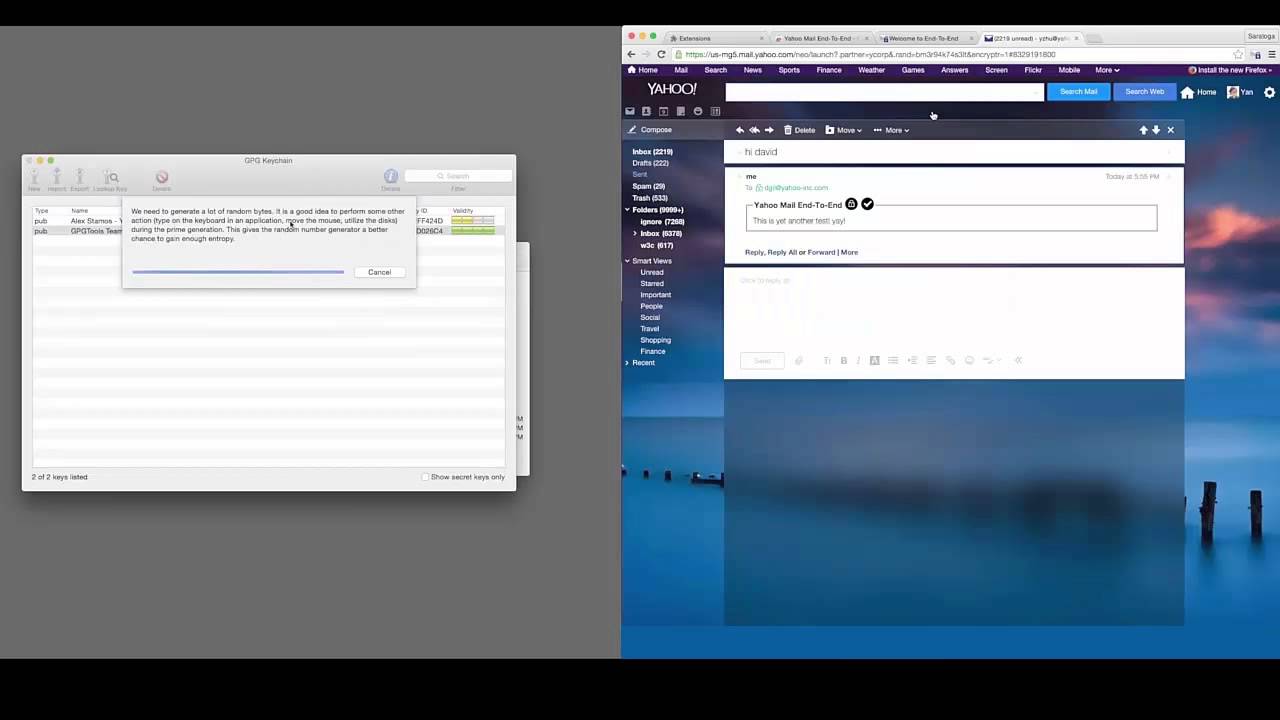Click the Search Web button

[1144, 92]
